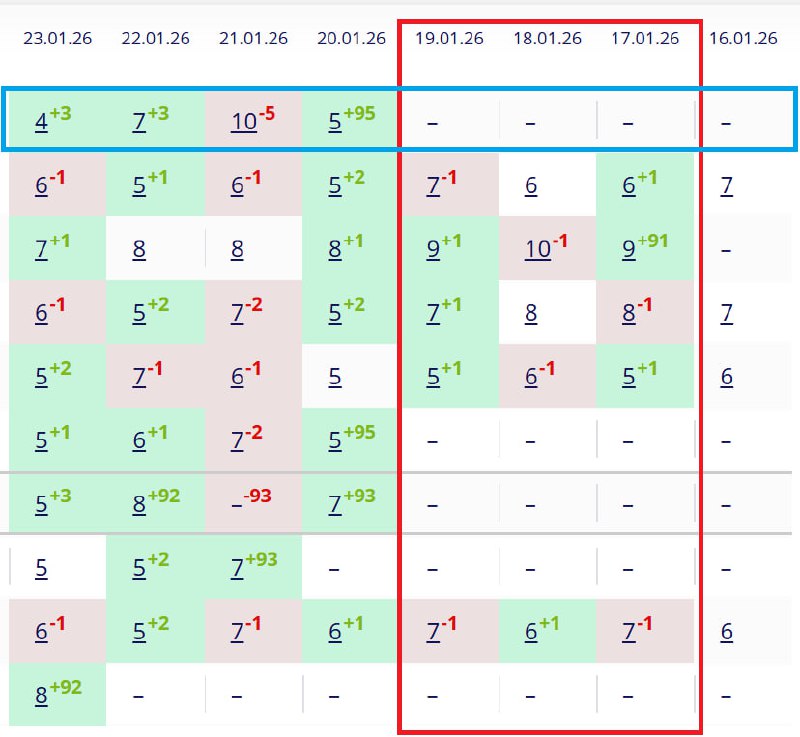Open position 8 +92 under 22.01.26

140,505
